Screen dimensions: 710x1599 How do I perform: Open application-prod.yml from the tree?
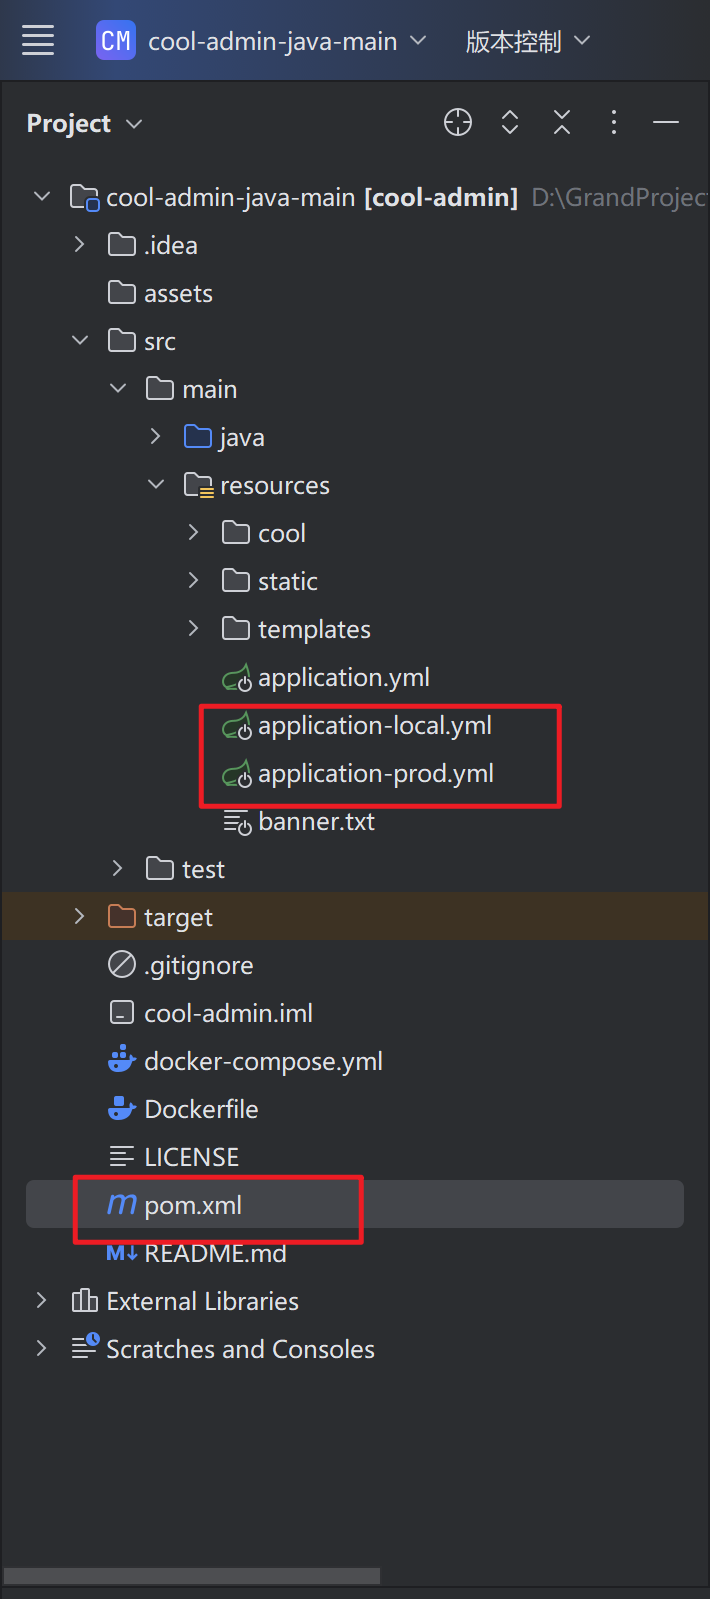[375, 773]
